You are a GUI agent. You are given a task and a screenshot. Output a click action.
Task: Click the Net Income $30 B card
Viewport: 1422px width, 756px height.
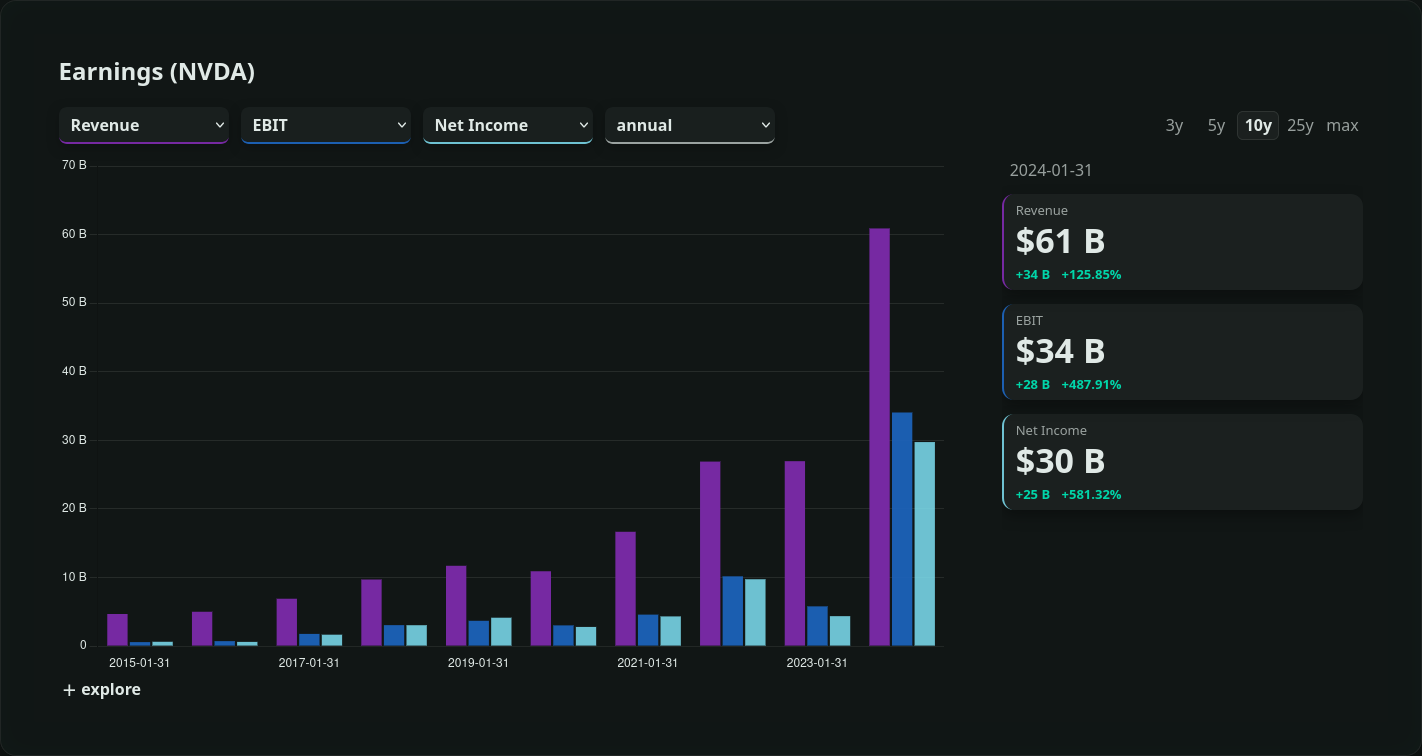coord(1182,462)
